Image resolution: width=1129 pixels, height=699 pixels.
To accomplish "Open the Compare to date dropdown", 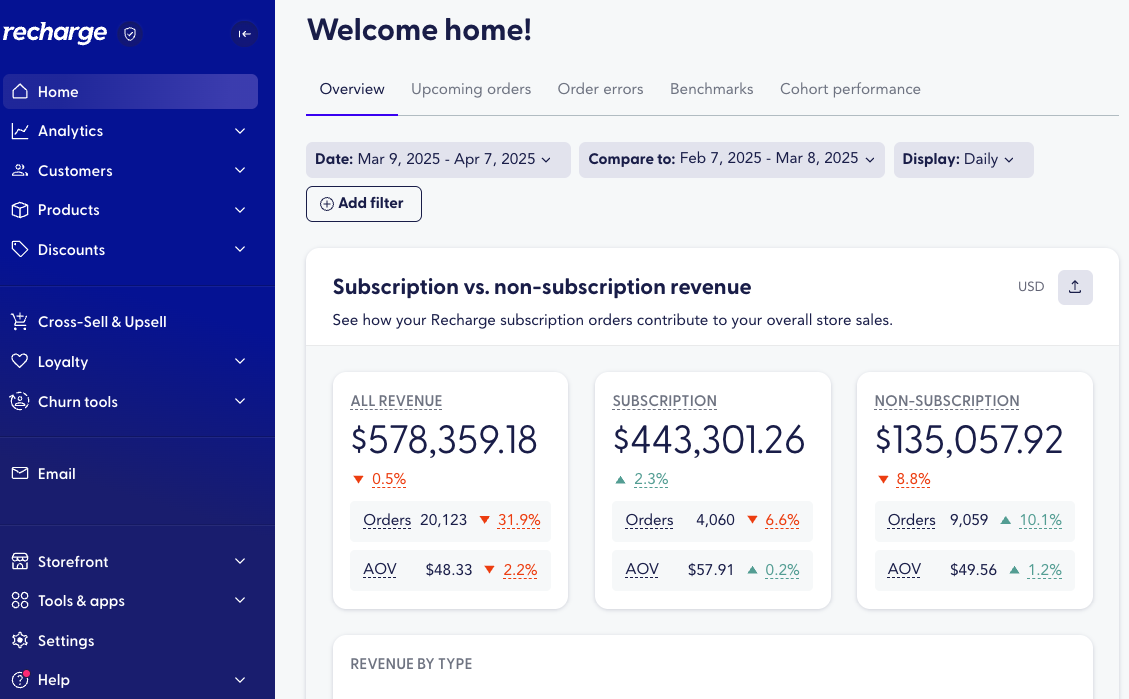I will tap(732, 159).
